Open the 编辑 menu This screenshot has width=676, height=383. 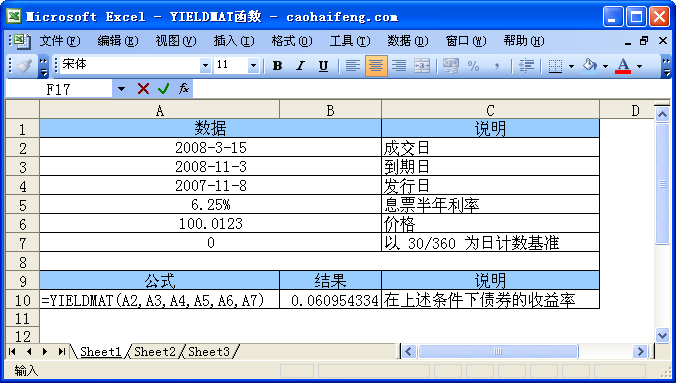[118, 41]
